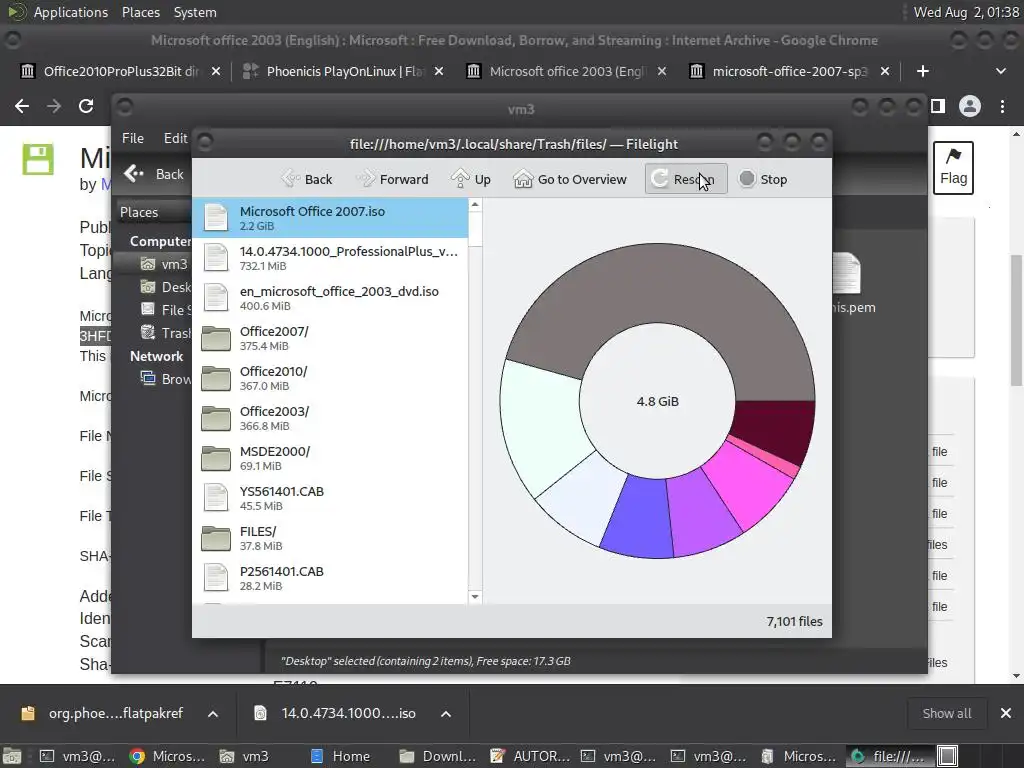This screenshot has height=768, width=1024.
Task: Click show desktop icon in taskbar
Action: [x=12, y=756]
